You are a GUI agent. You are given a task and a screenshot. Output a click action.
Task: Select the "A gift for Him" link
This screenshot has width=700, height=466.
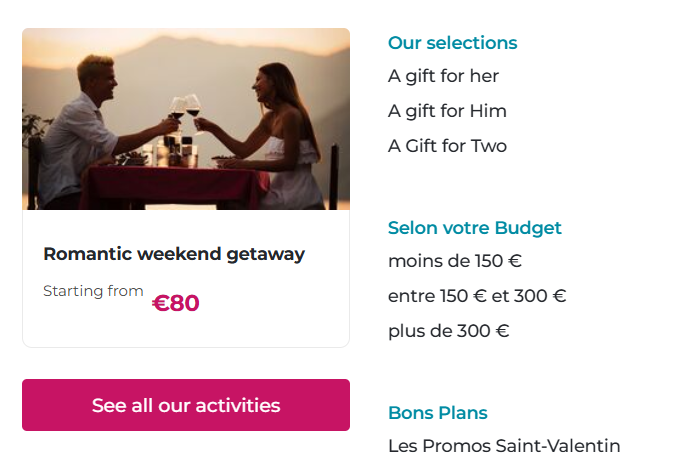tap(447, 111)
